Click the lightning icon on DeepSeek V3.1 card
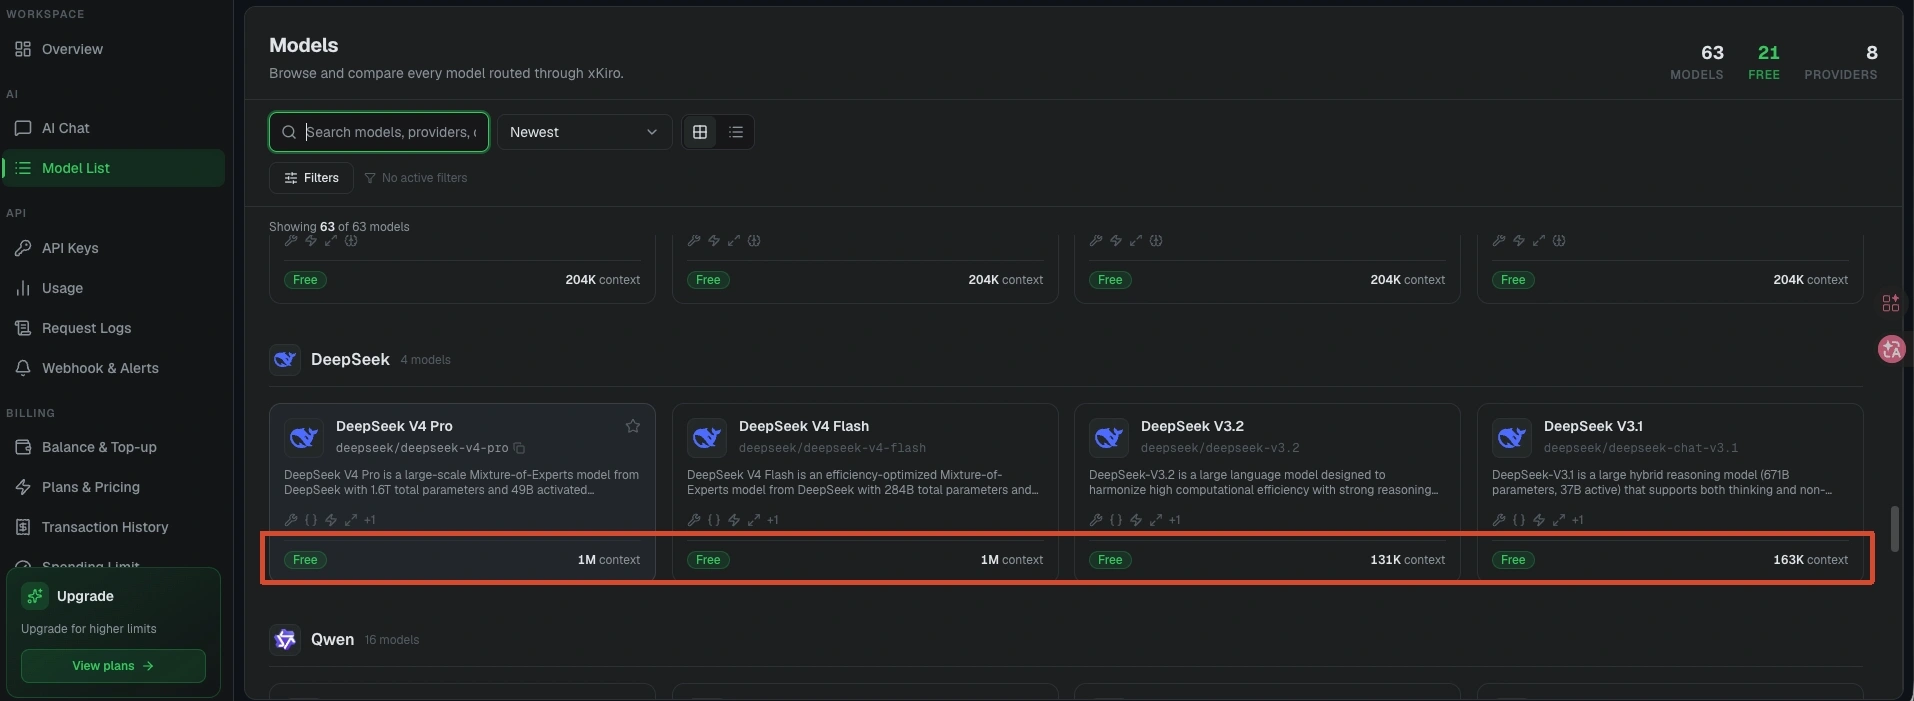 coord(1539,520)
